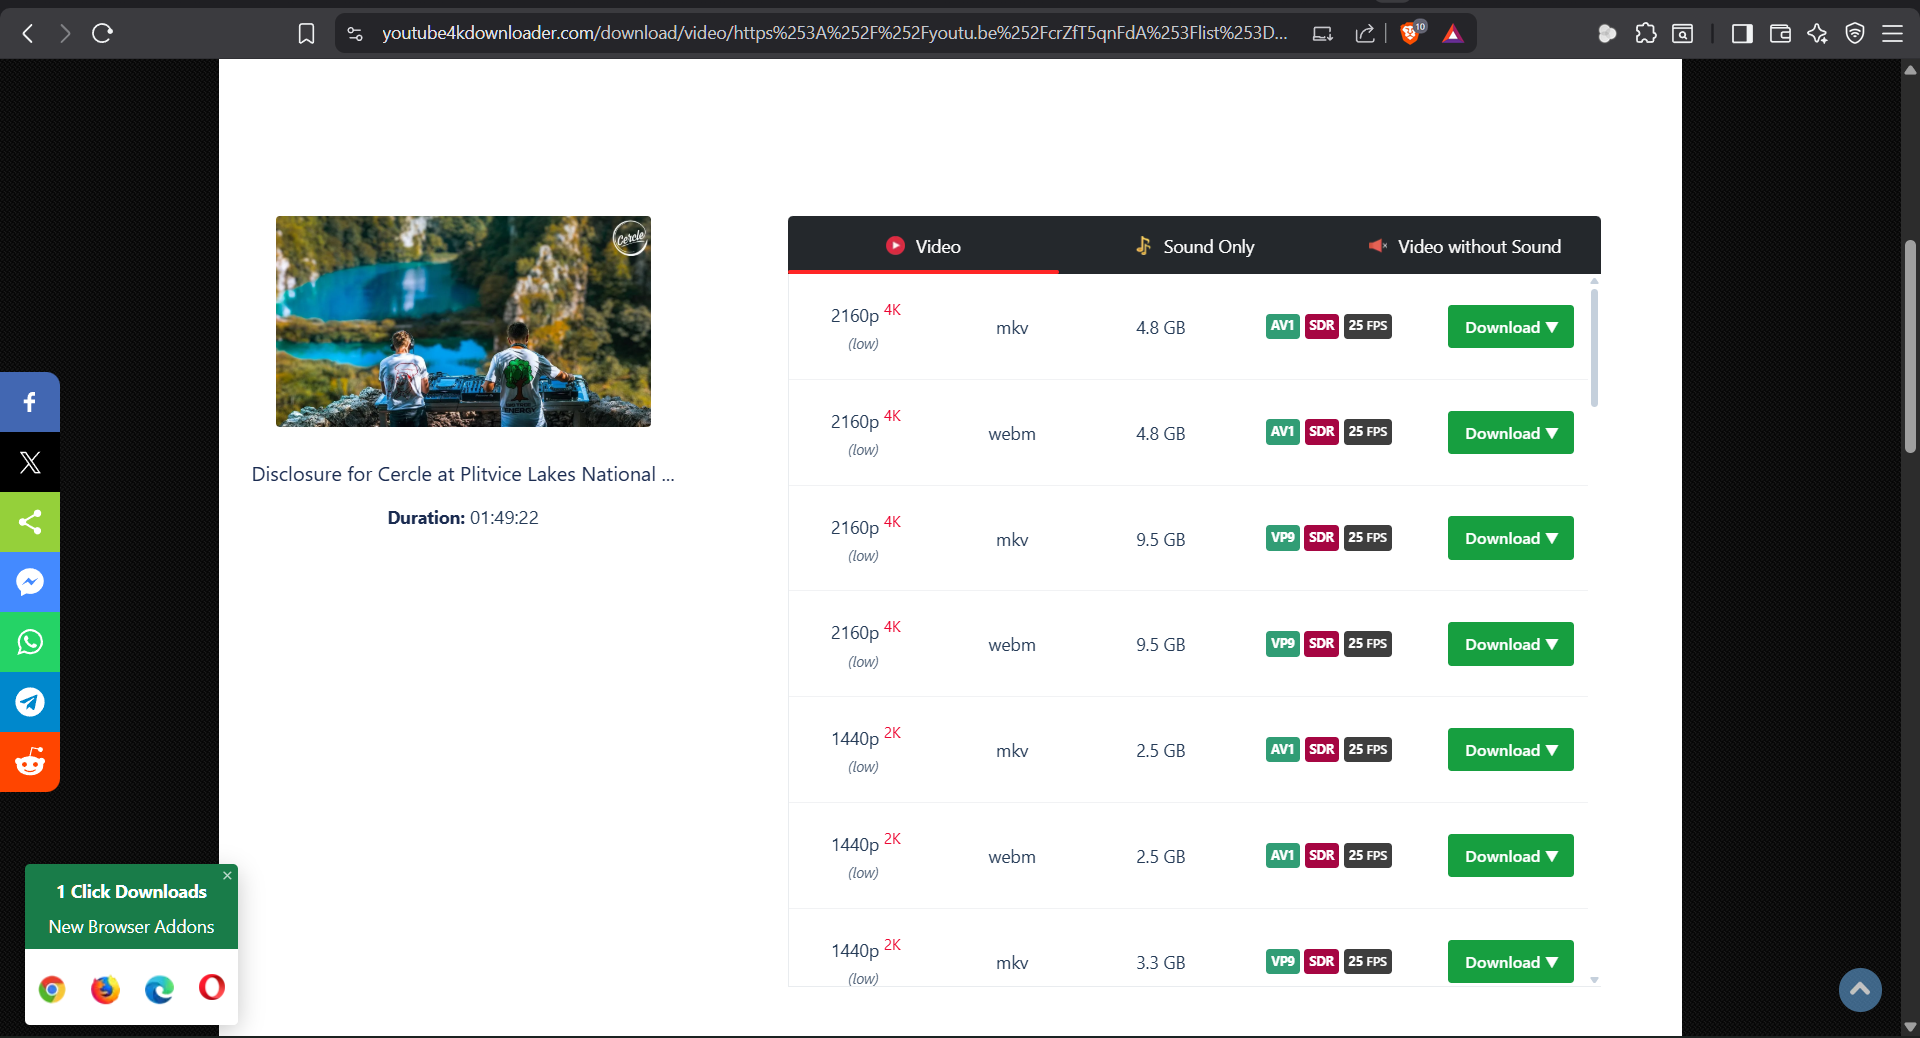Share the page on Telegram
The image size is (1920, 1038).
(29, 702)
